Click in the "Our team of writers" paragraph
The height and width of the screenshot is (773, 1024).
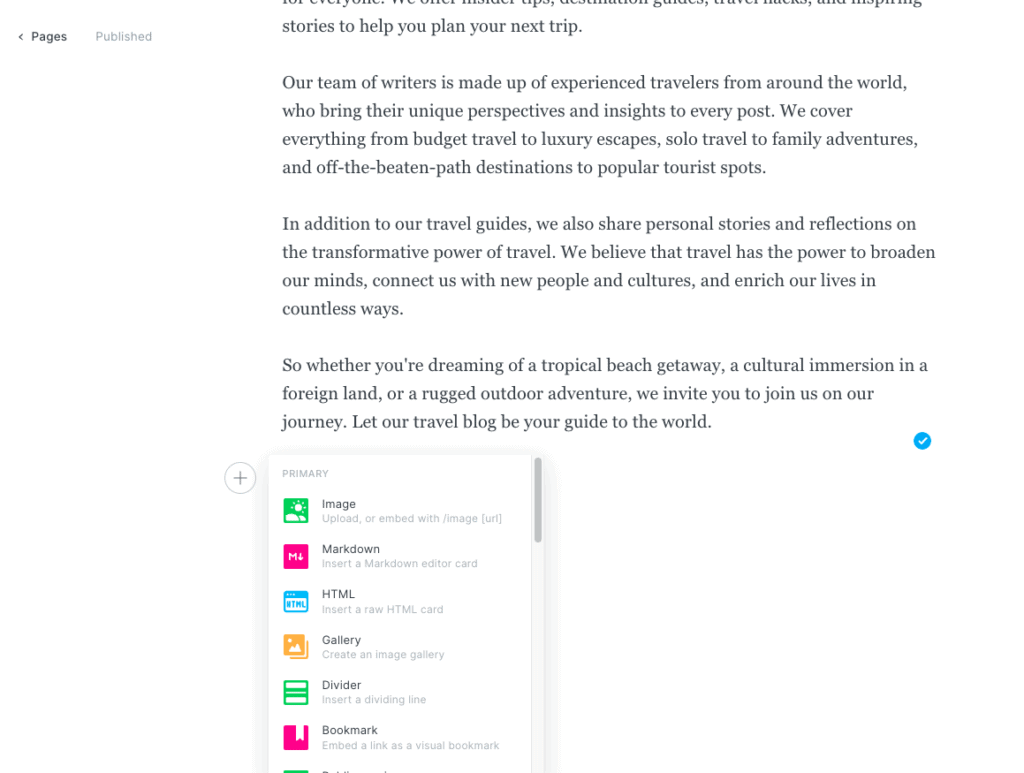(x=599, y=125)
